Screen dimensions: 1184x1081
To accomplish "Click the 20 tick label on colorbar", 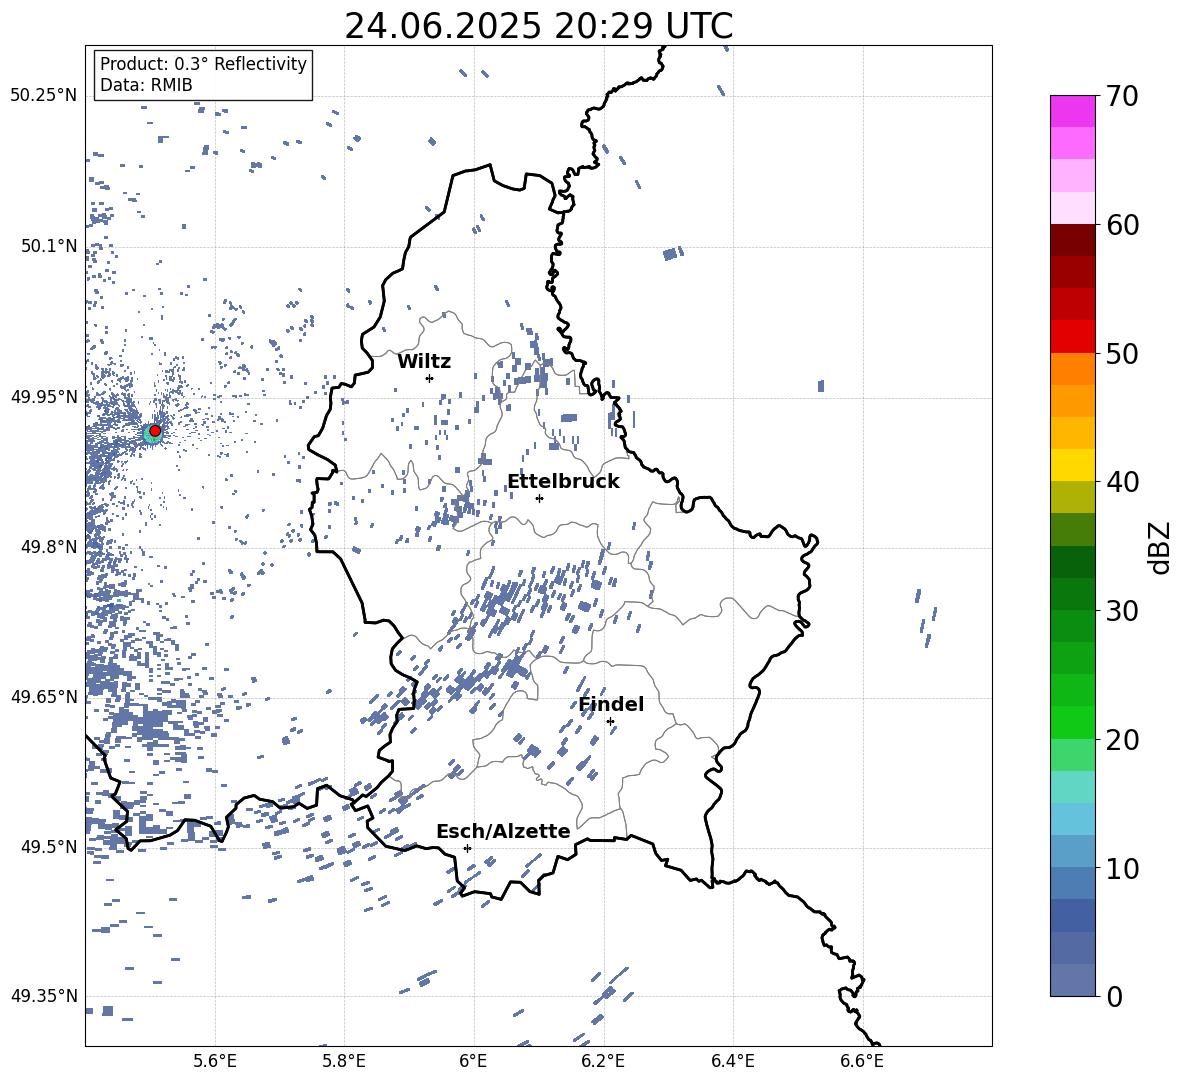I will tap(1121, 740).
